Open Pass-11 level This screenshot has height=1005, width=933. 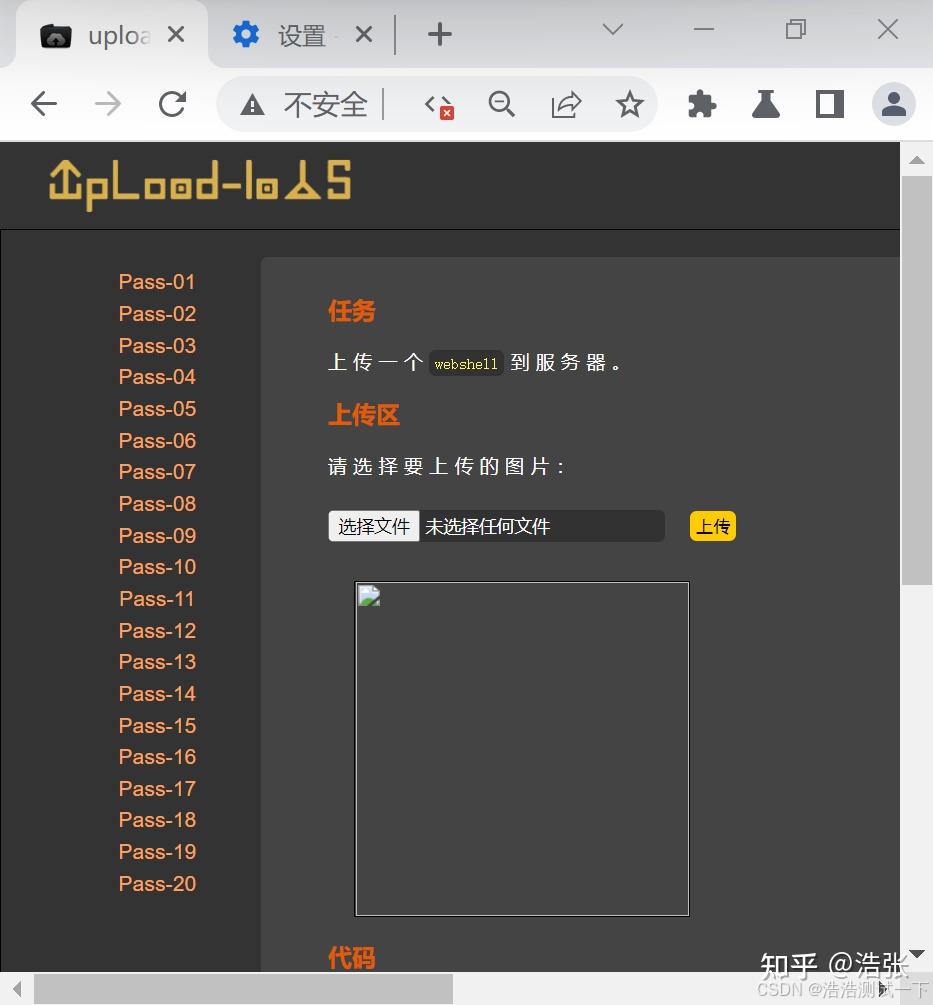pyautogui.click(x=157, y=599)
